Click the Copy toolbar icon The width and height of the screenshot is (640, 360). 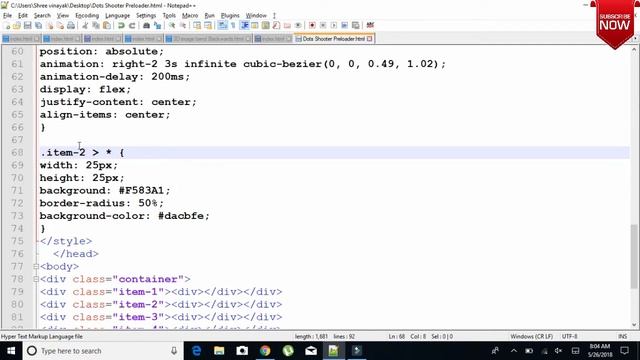(96, 26)
